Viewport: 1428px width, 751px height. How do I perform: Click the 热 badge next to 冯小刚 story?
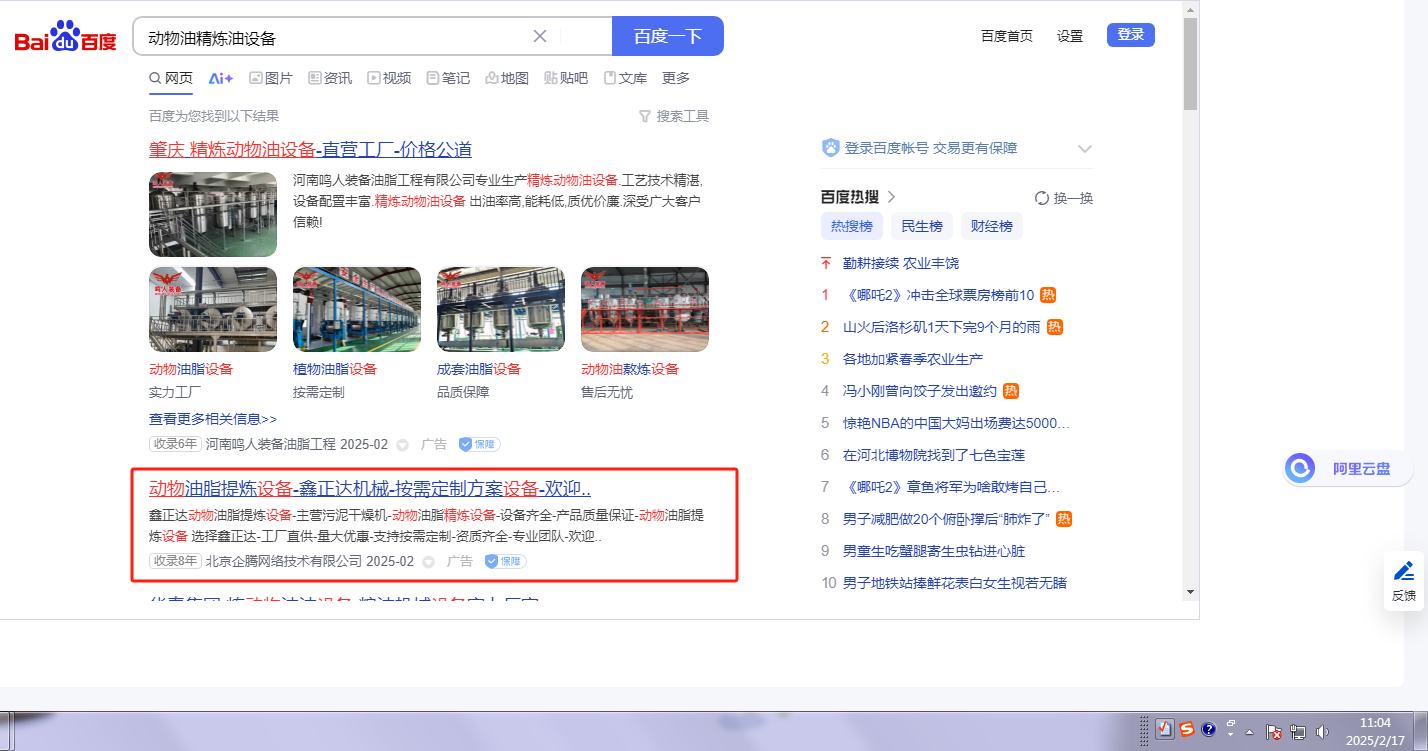pos(1011,391)
